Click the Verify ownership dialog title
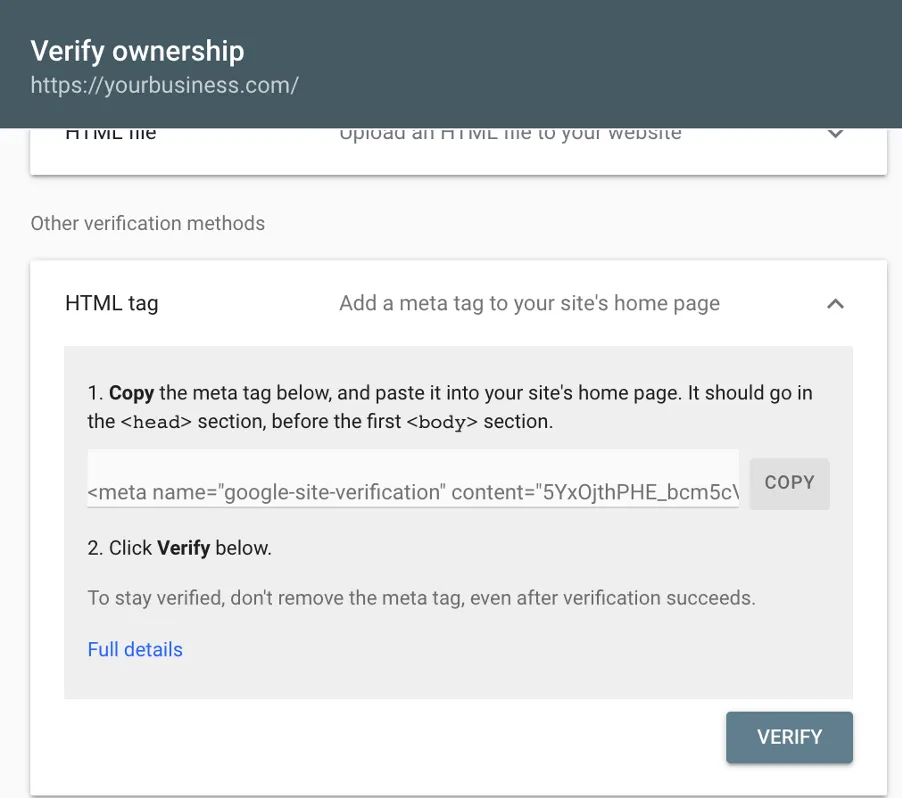The image size is (902, 798). pyautogui.click(x=137, y=51)
